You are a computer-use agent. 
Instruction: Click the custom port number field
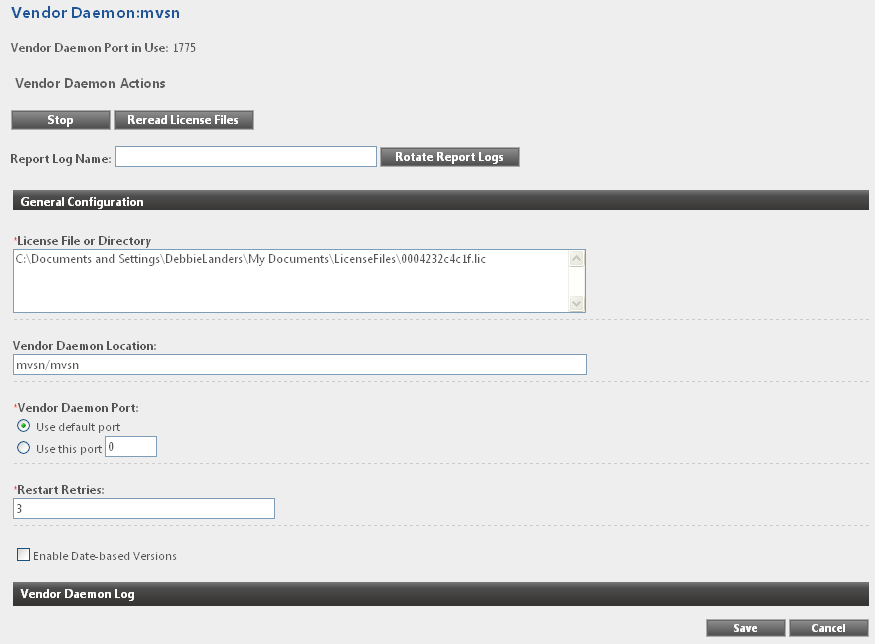(x=131, y=447)
